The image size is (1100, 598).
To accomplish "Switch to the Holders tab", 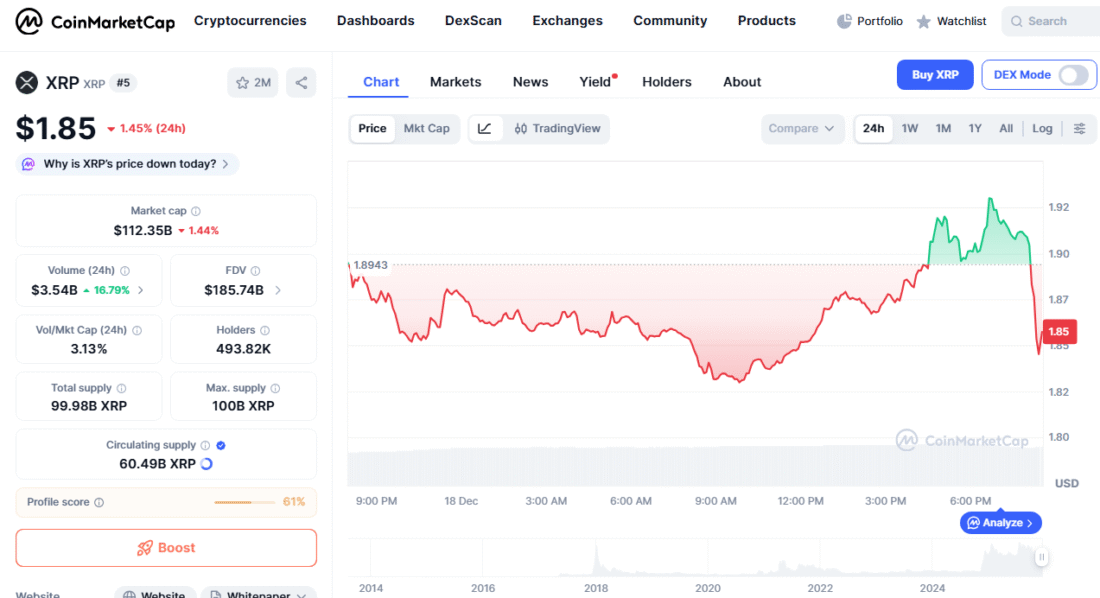I will (x=666, y=82).
